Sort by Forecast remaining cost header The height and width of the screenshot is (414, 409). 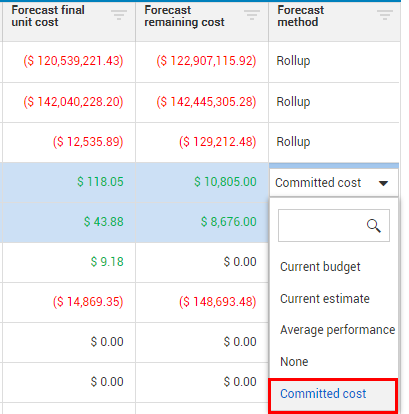(184, 16)
